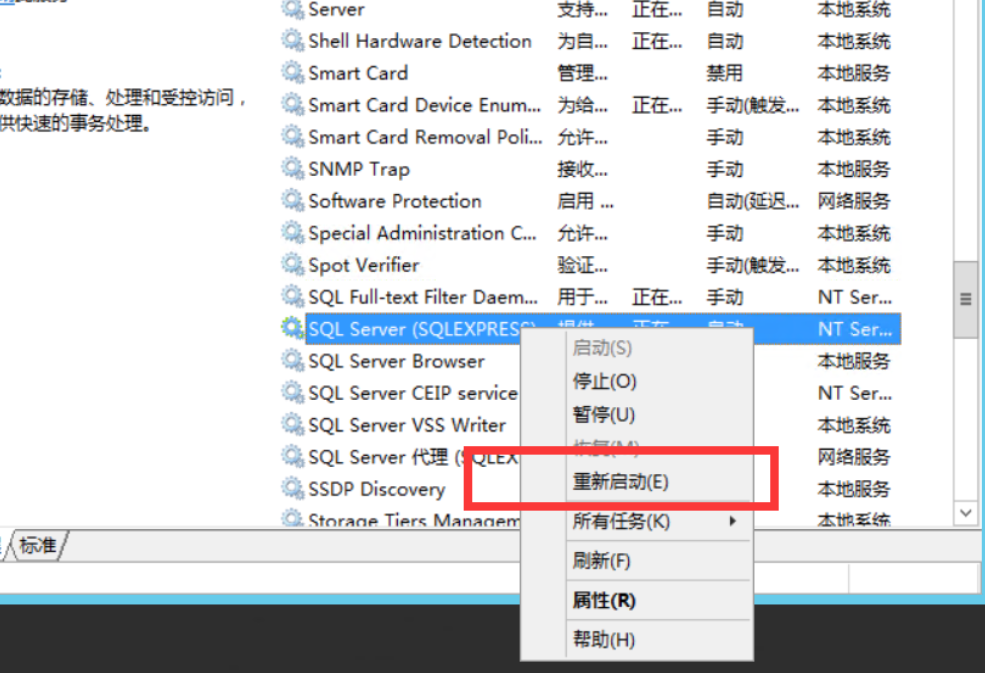Image resolution: width=985 pixels, height=673 pixels.
Task: Click the SQL Server (SQLEXPRESS) service icon
Action: pos(292,328)
